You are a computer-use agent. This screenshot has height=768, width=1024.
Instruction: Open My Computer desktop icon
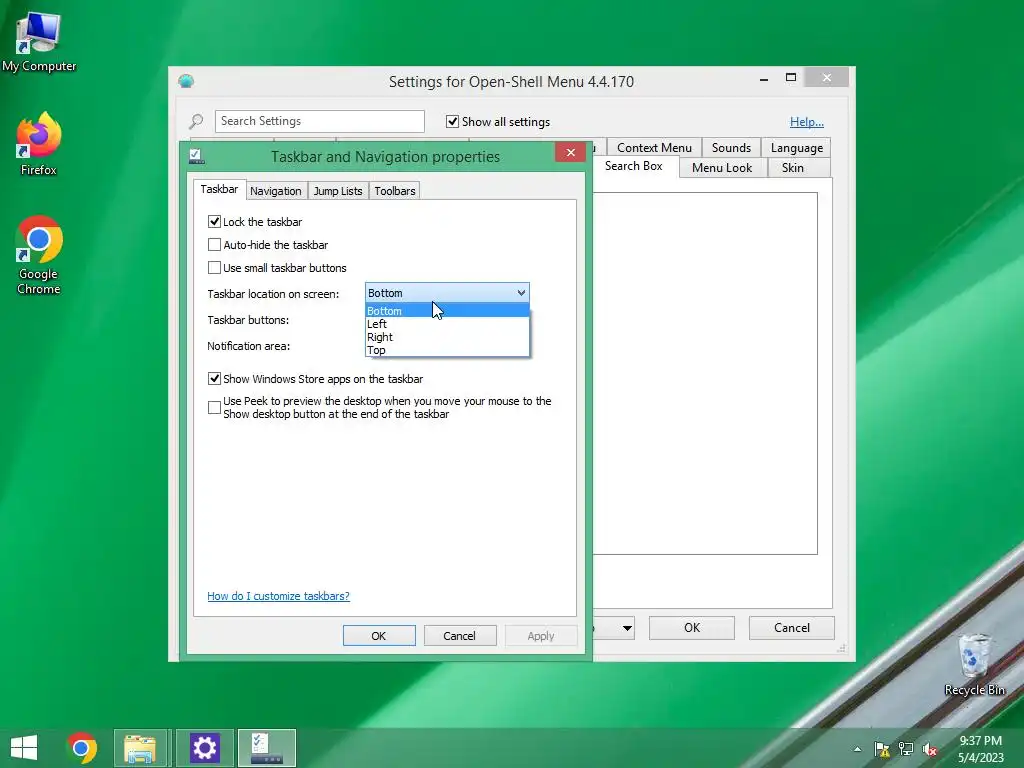pos(39,41)
